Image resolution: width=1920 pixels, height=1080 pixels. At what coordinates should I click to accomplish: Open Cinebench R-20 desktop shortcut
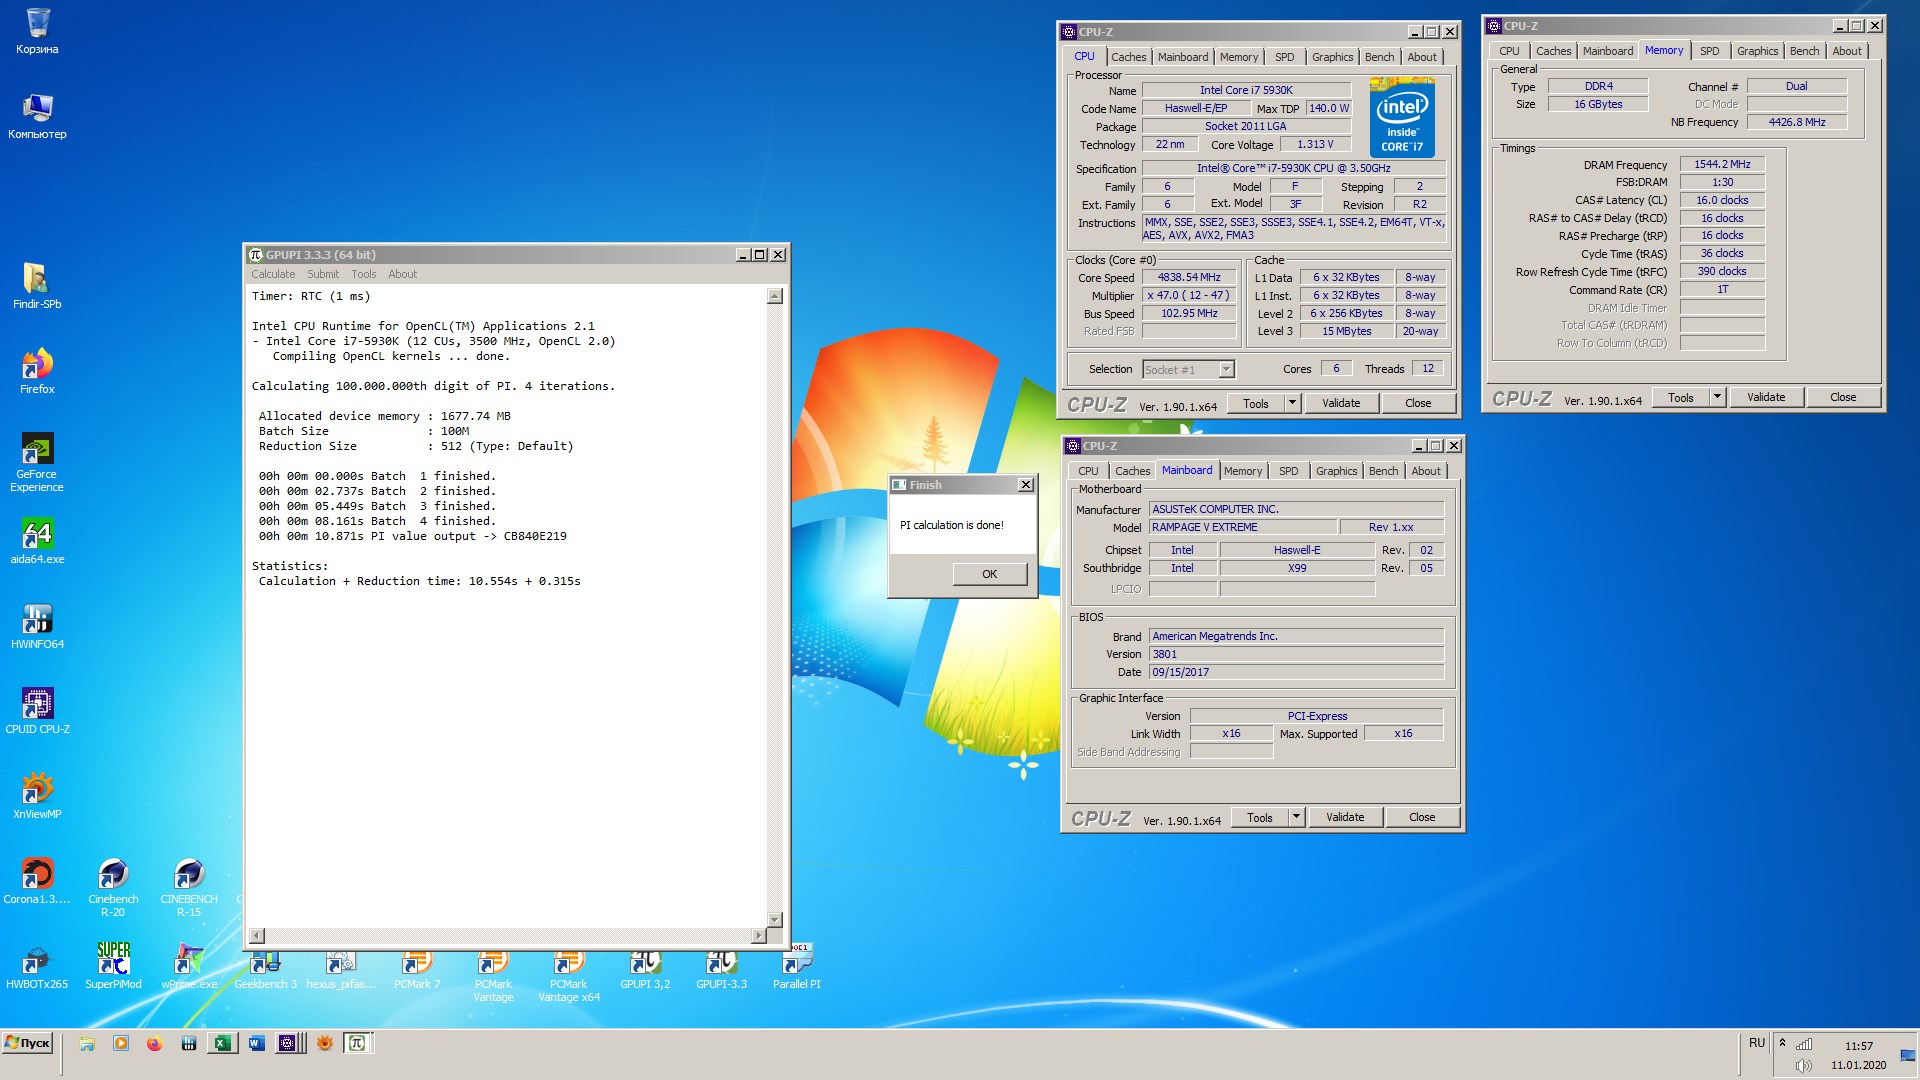(113, 887)
